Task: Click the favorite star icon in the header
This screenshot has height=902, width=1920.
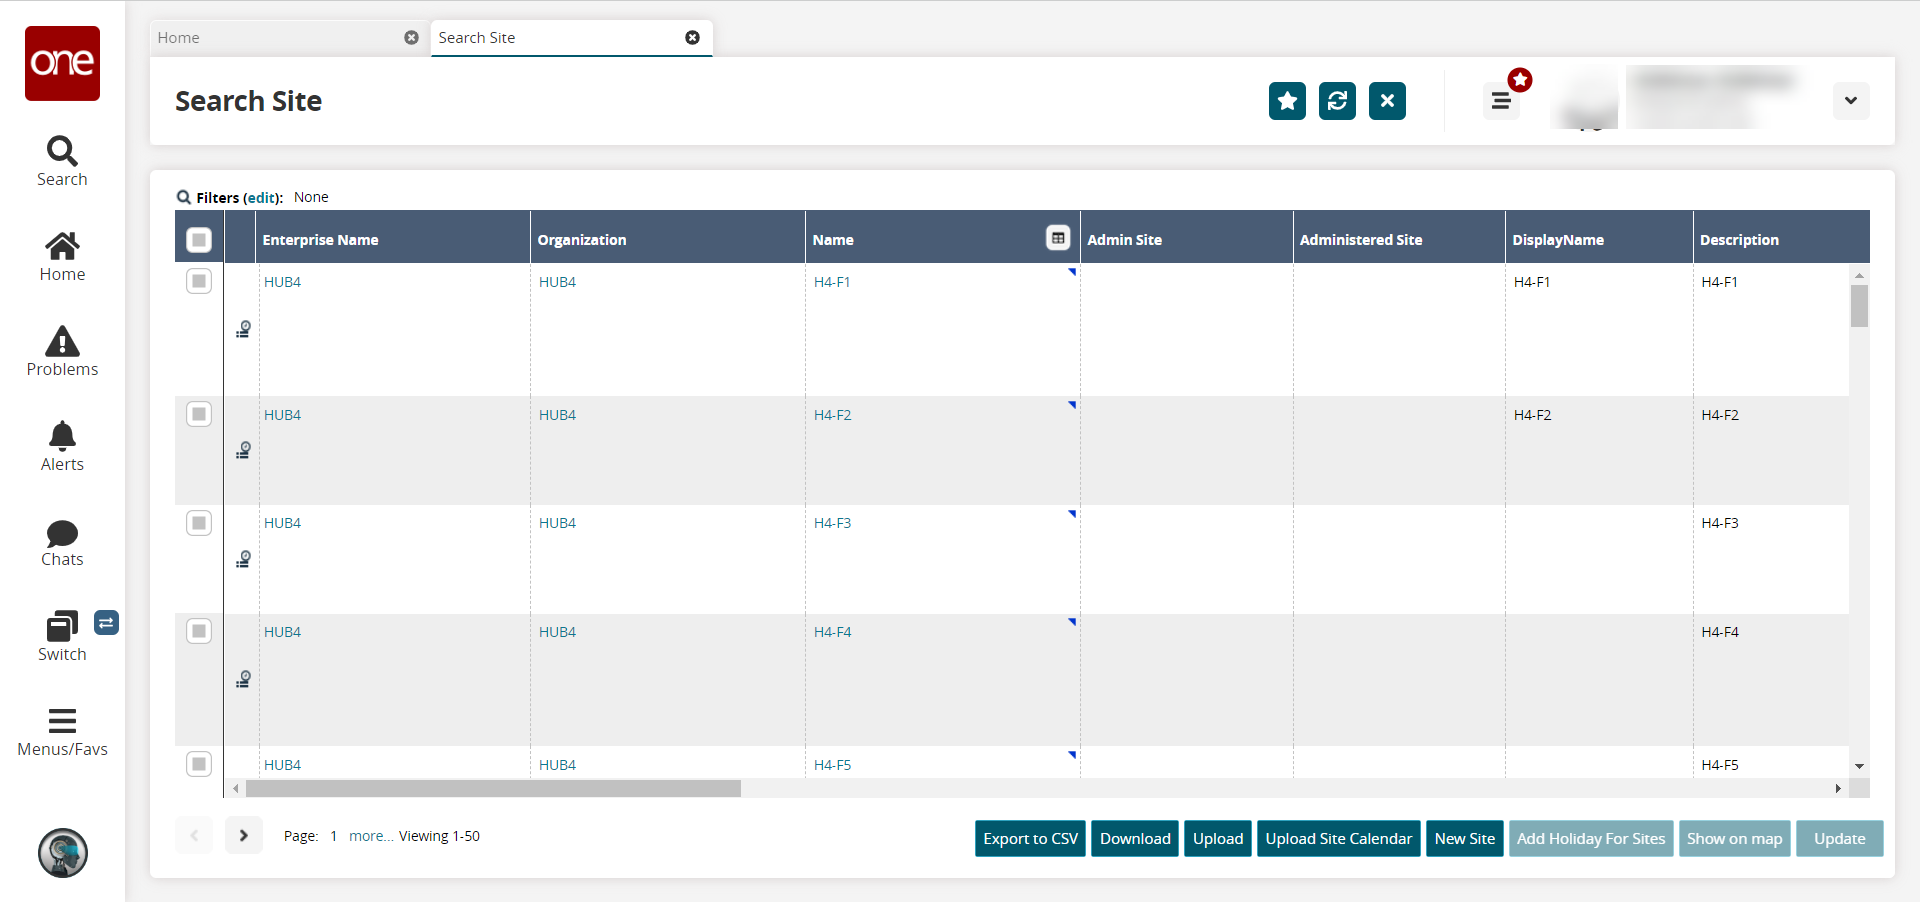Action: pyautogui.click(x=1287, y=101)
